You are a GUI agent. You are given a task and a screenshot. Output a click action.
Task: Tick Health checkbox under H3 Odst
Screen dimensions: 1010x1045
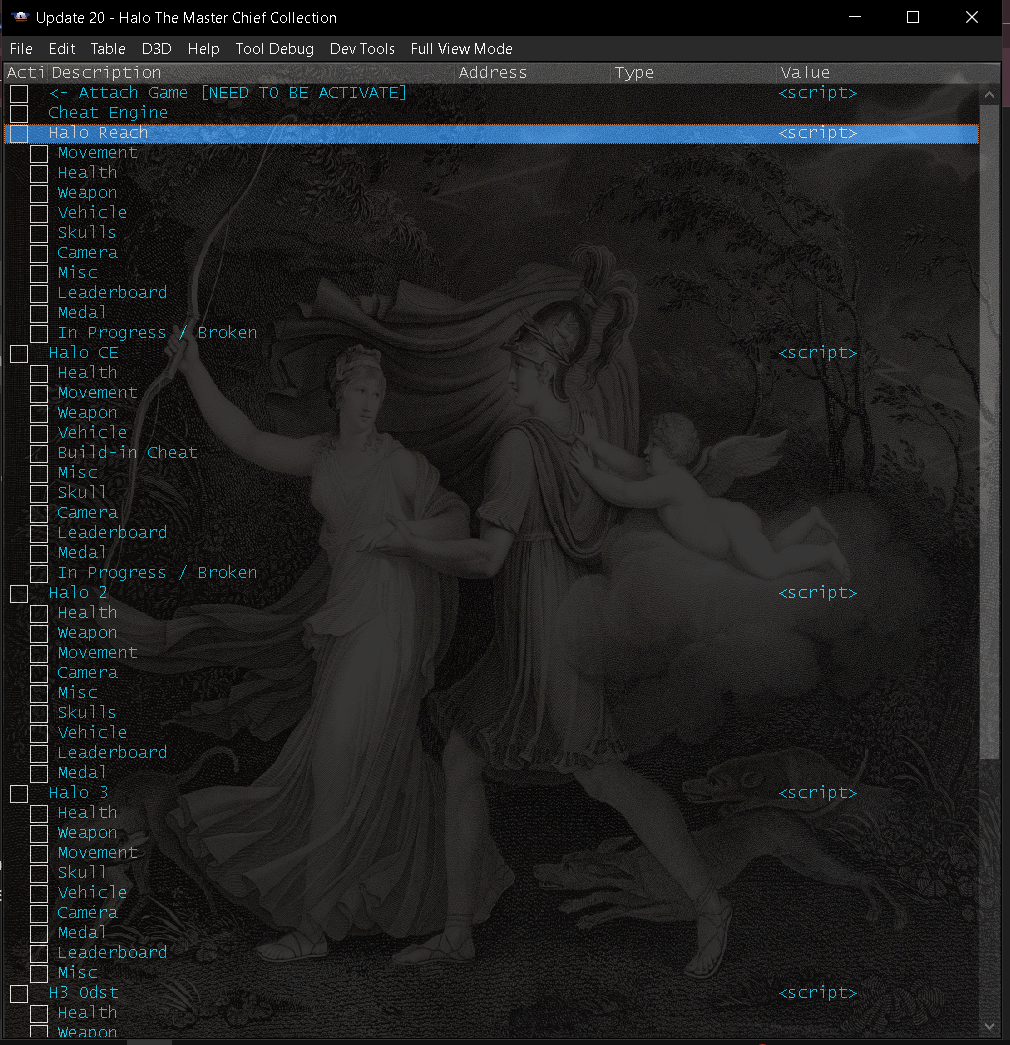(x=39, y=1014)
